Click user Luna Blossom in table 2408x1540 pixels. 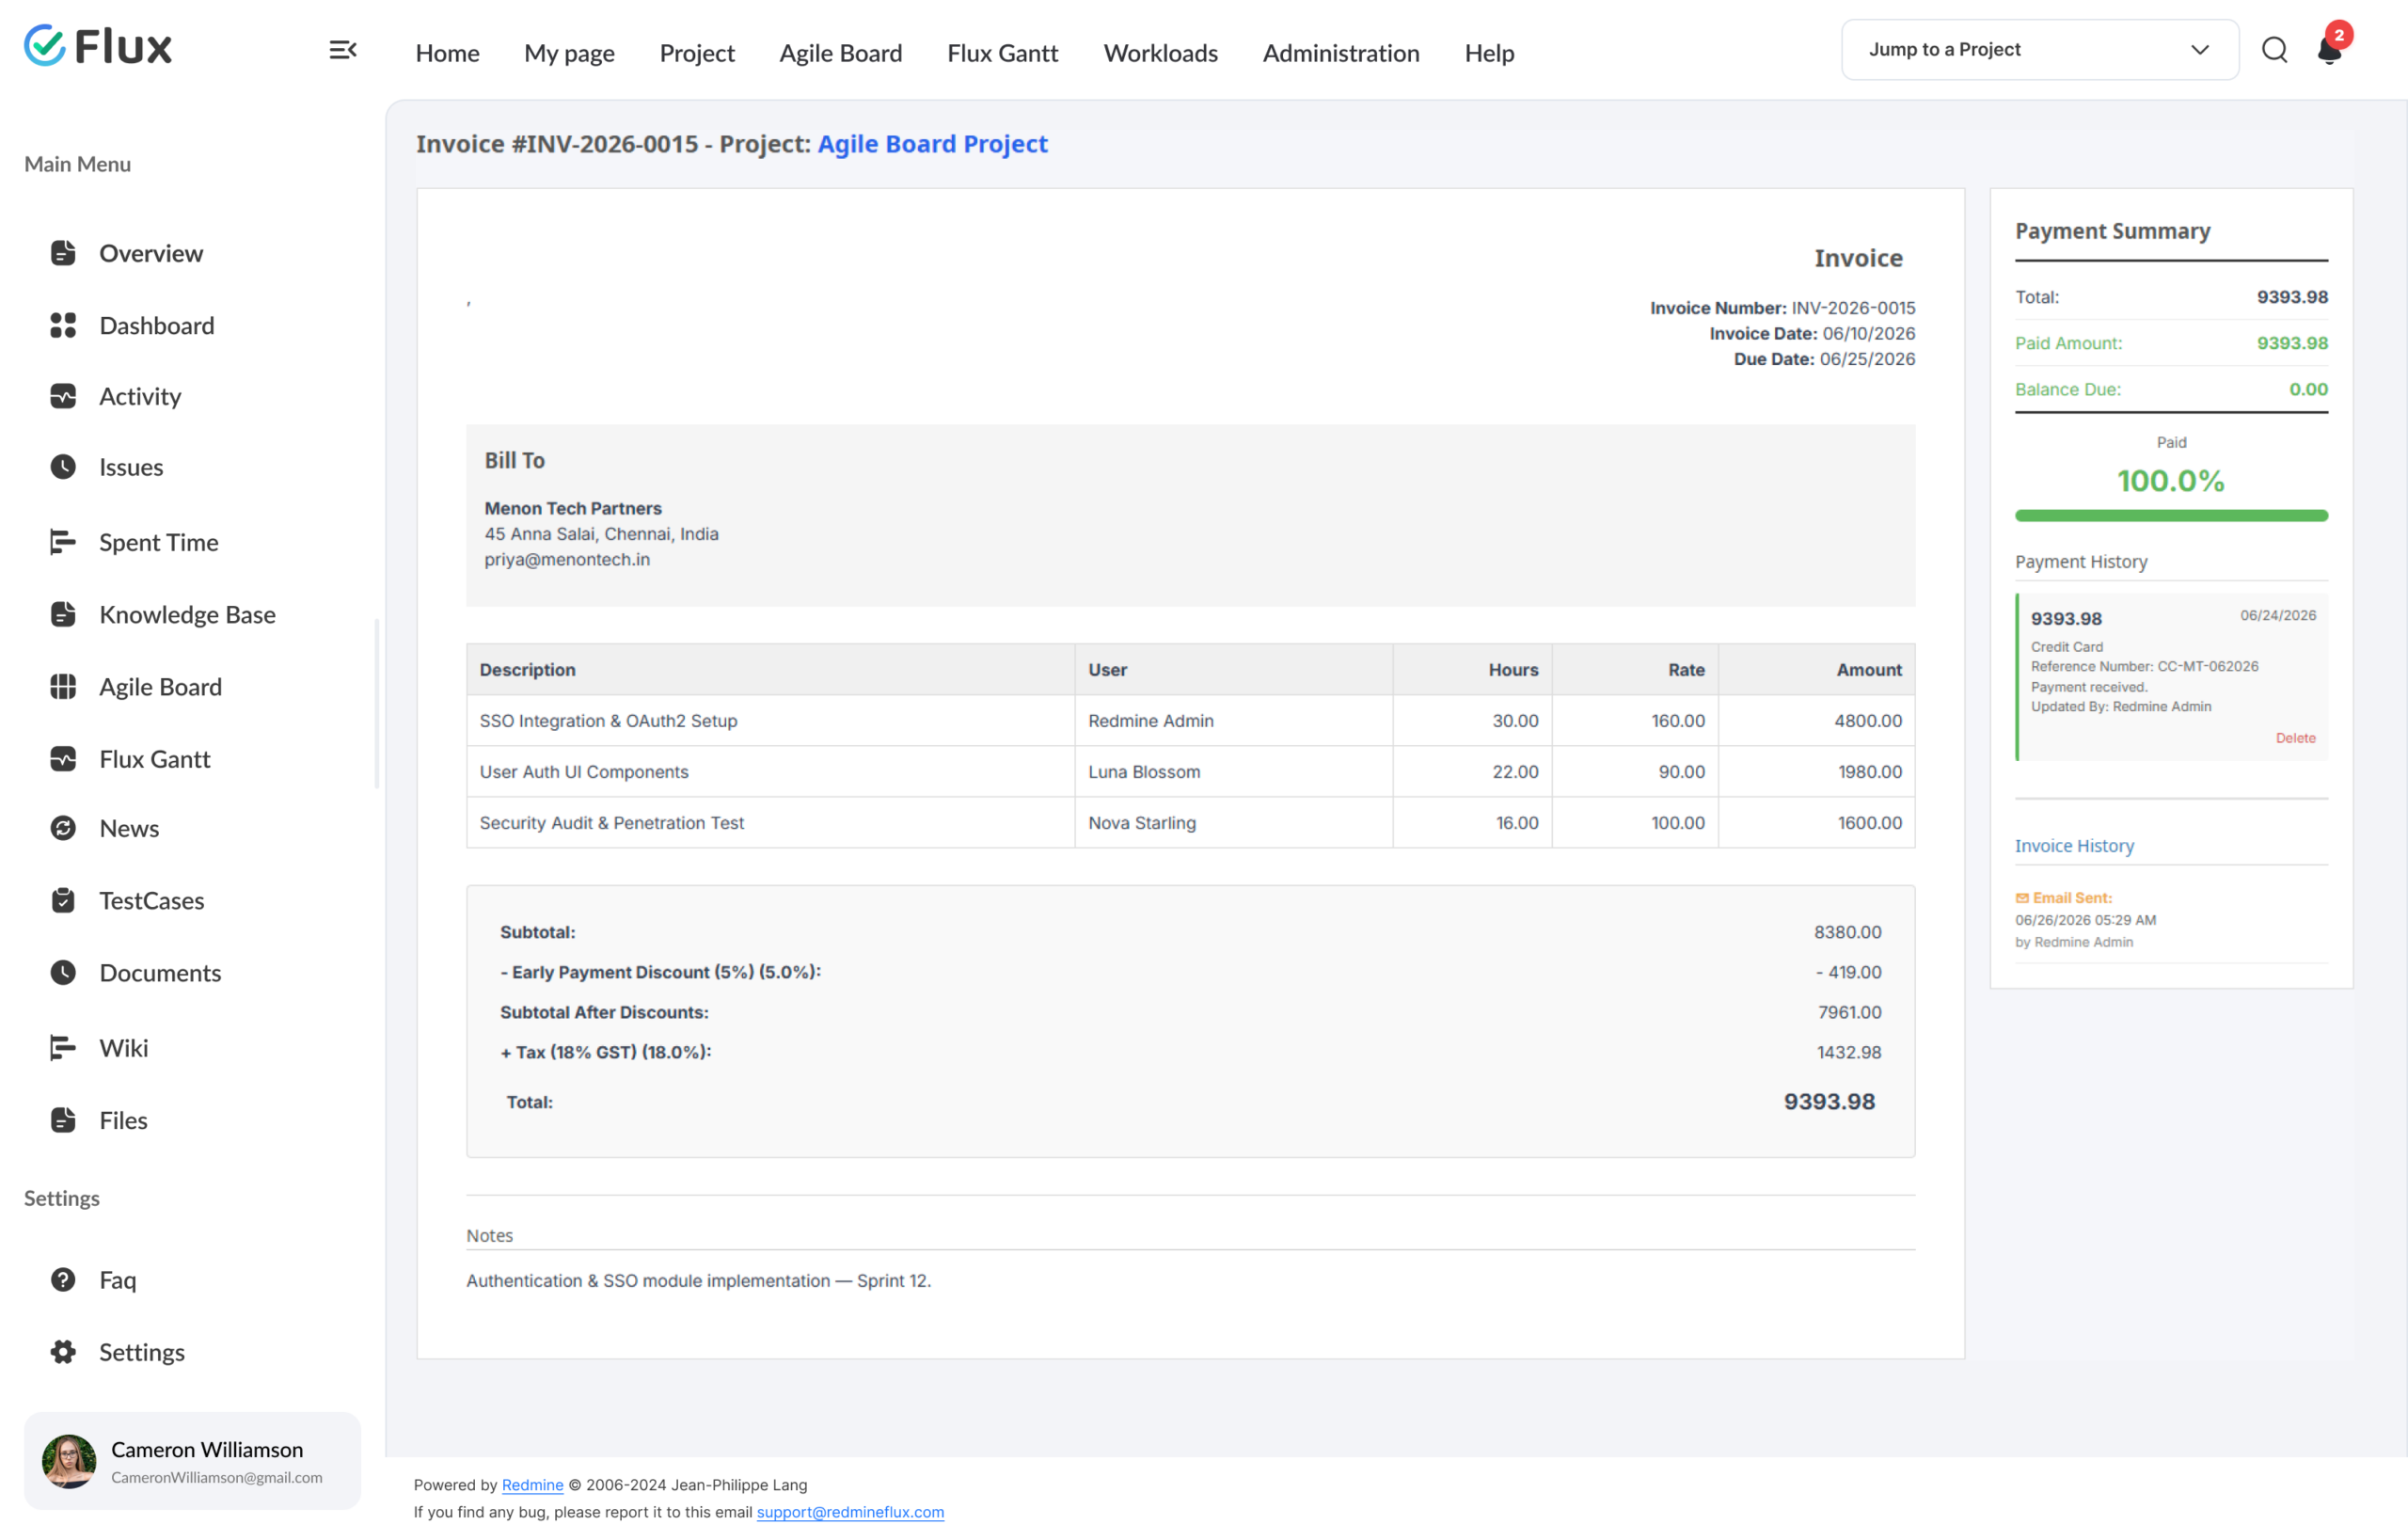click(1144, 772)
